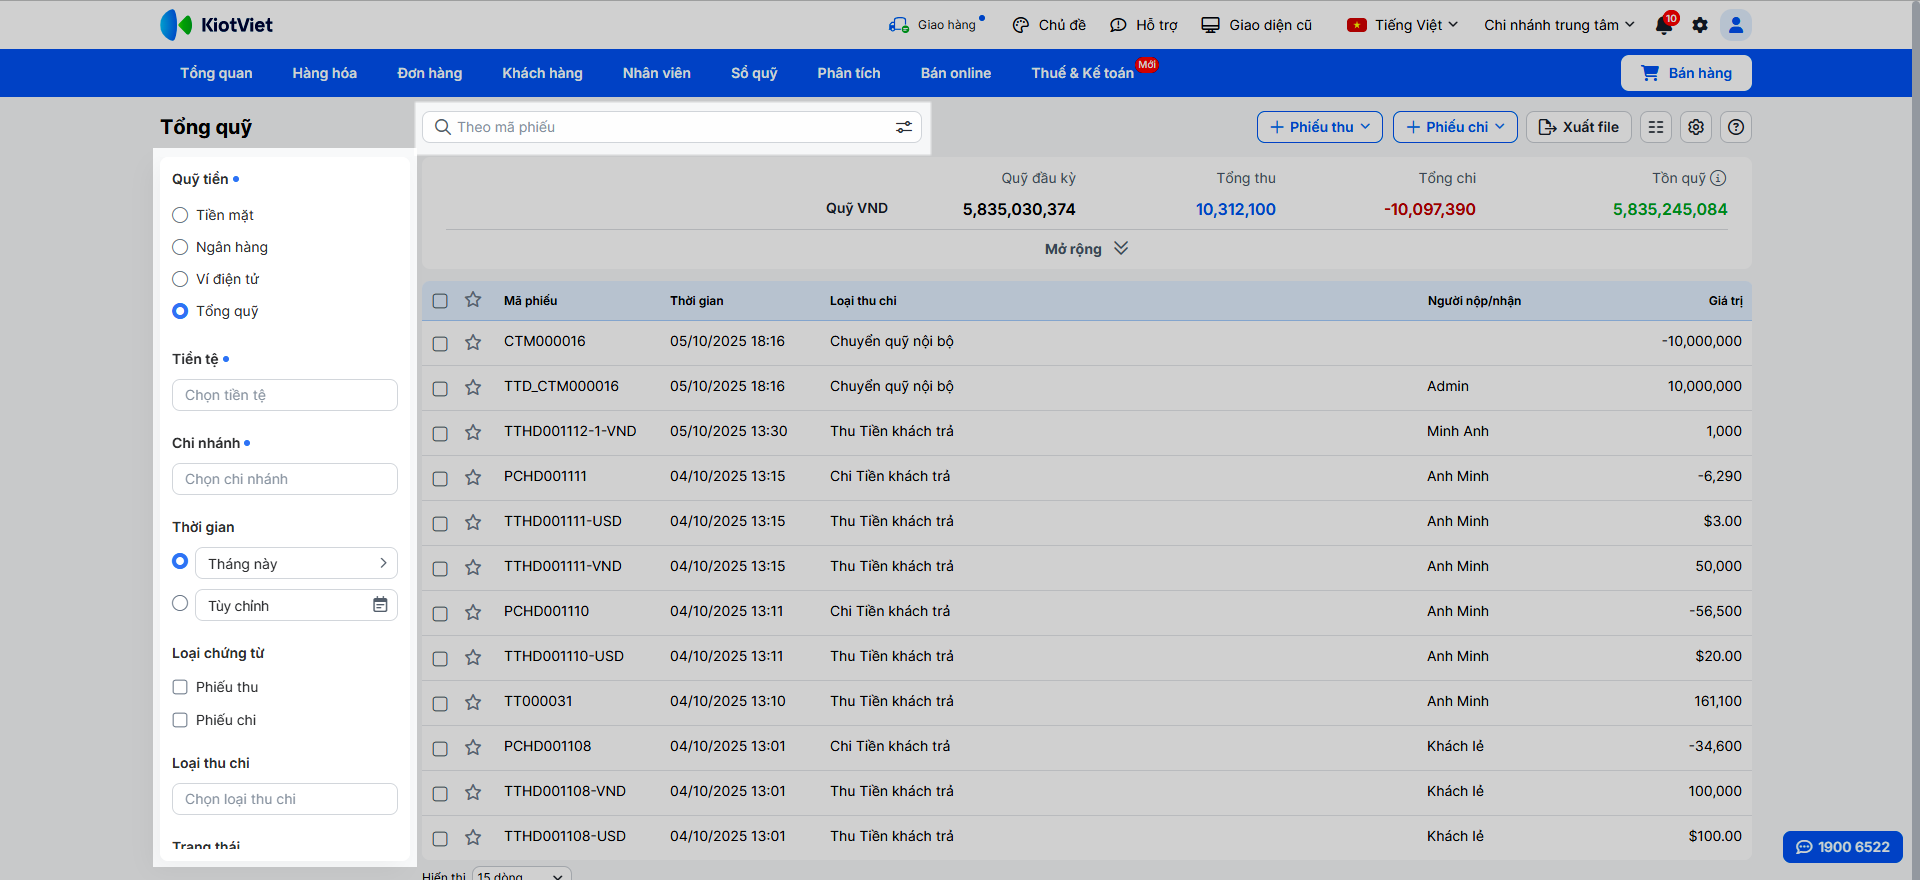The image size is (1920, 880).
Task: Select the Tùy chỉnh time radio
Action: pyautogui.click(x=180, y=603)
